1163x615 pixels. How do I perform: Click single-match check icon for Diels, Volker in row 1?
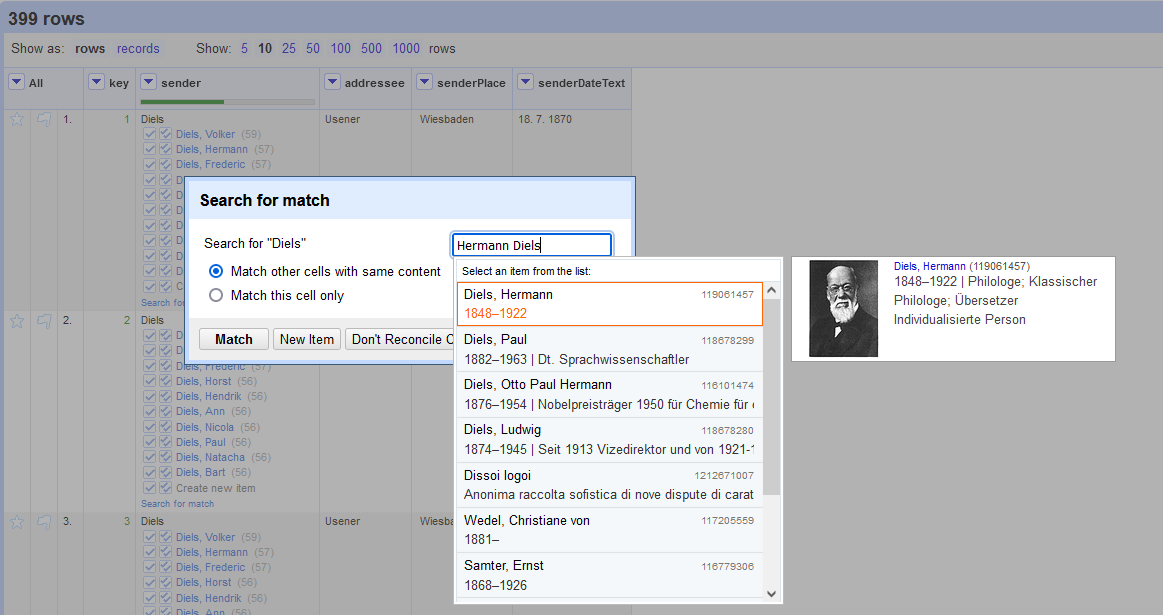[x=150, y=134]
